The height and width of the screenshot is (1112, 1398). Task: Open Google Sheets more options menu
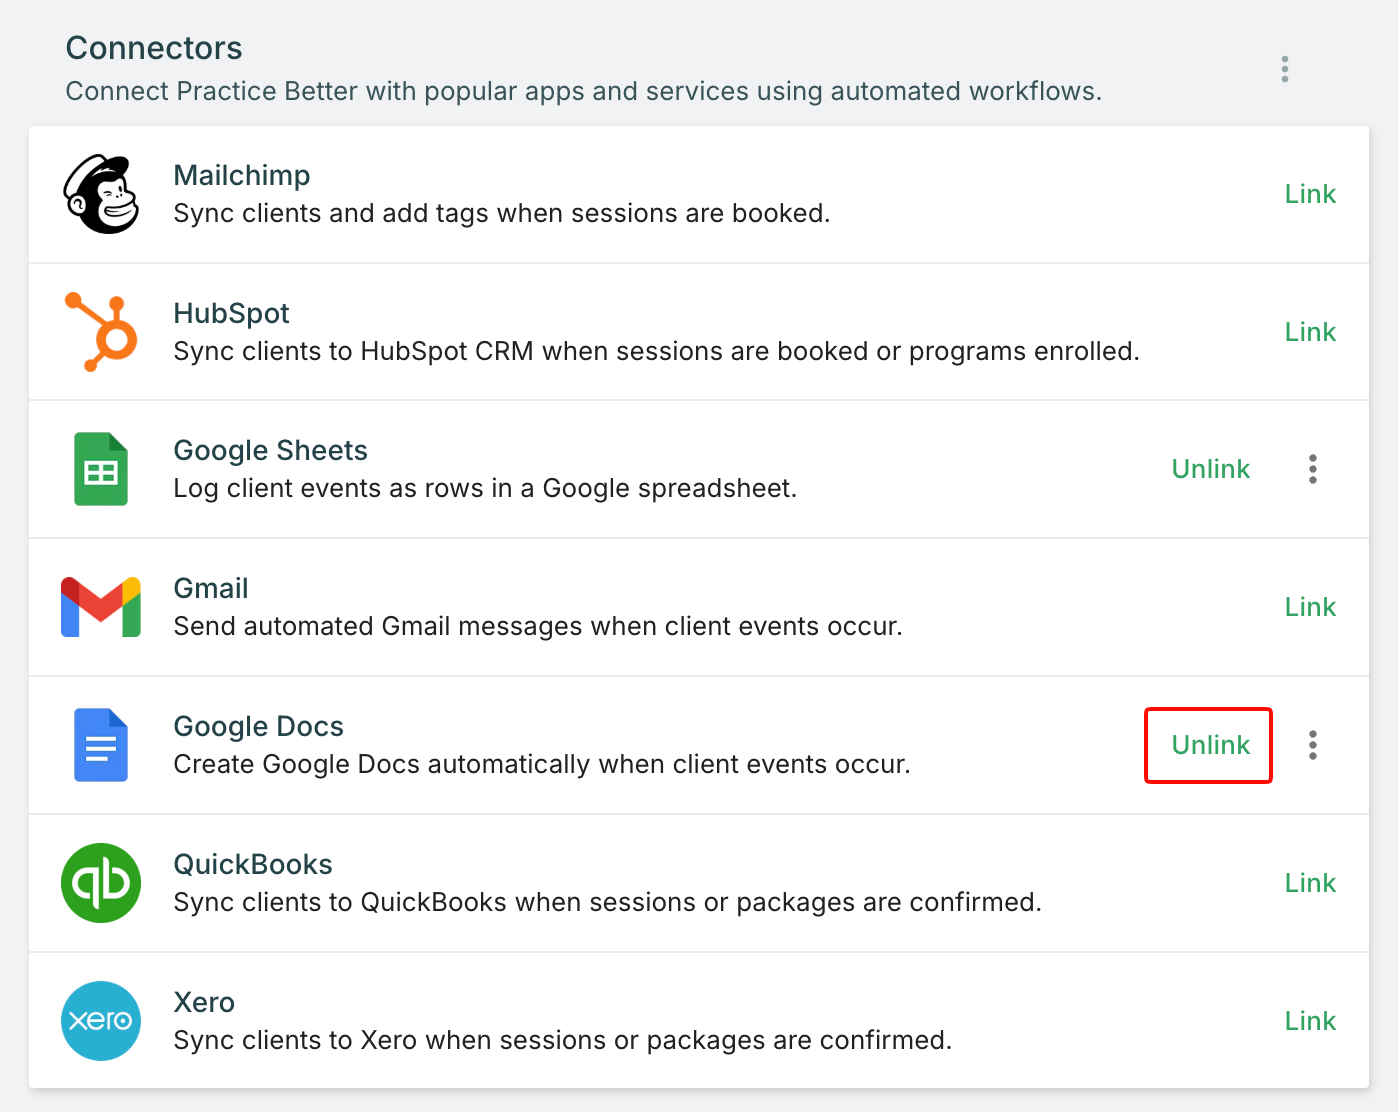1313,469
